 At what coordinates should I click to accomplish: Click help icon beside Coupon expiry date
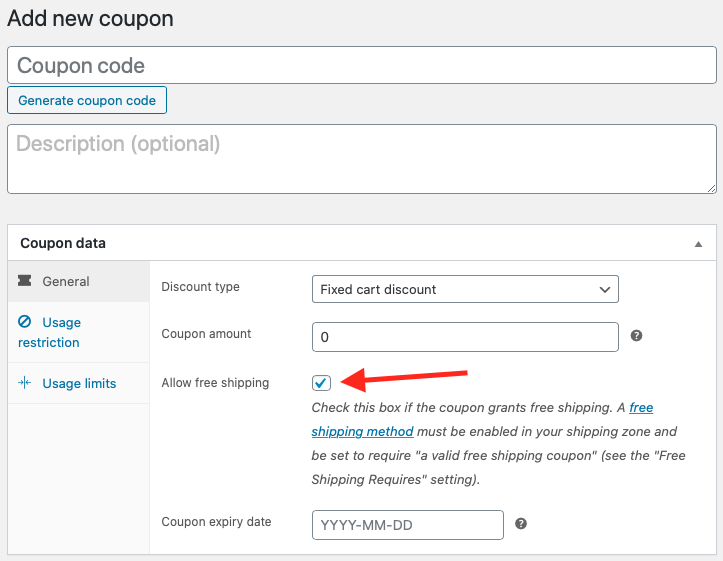[x=521, y=524]
